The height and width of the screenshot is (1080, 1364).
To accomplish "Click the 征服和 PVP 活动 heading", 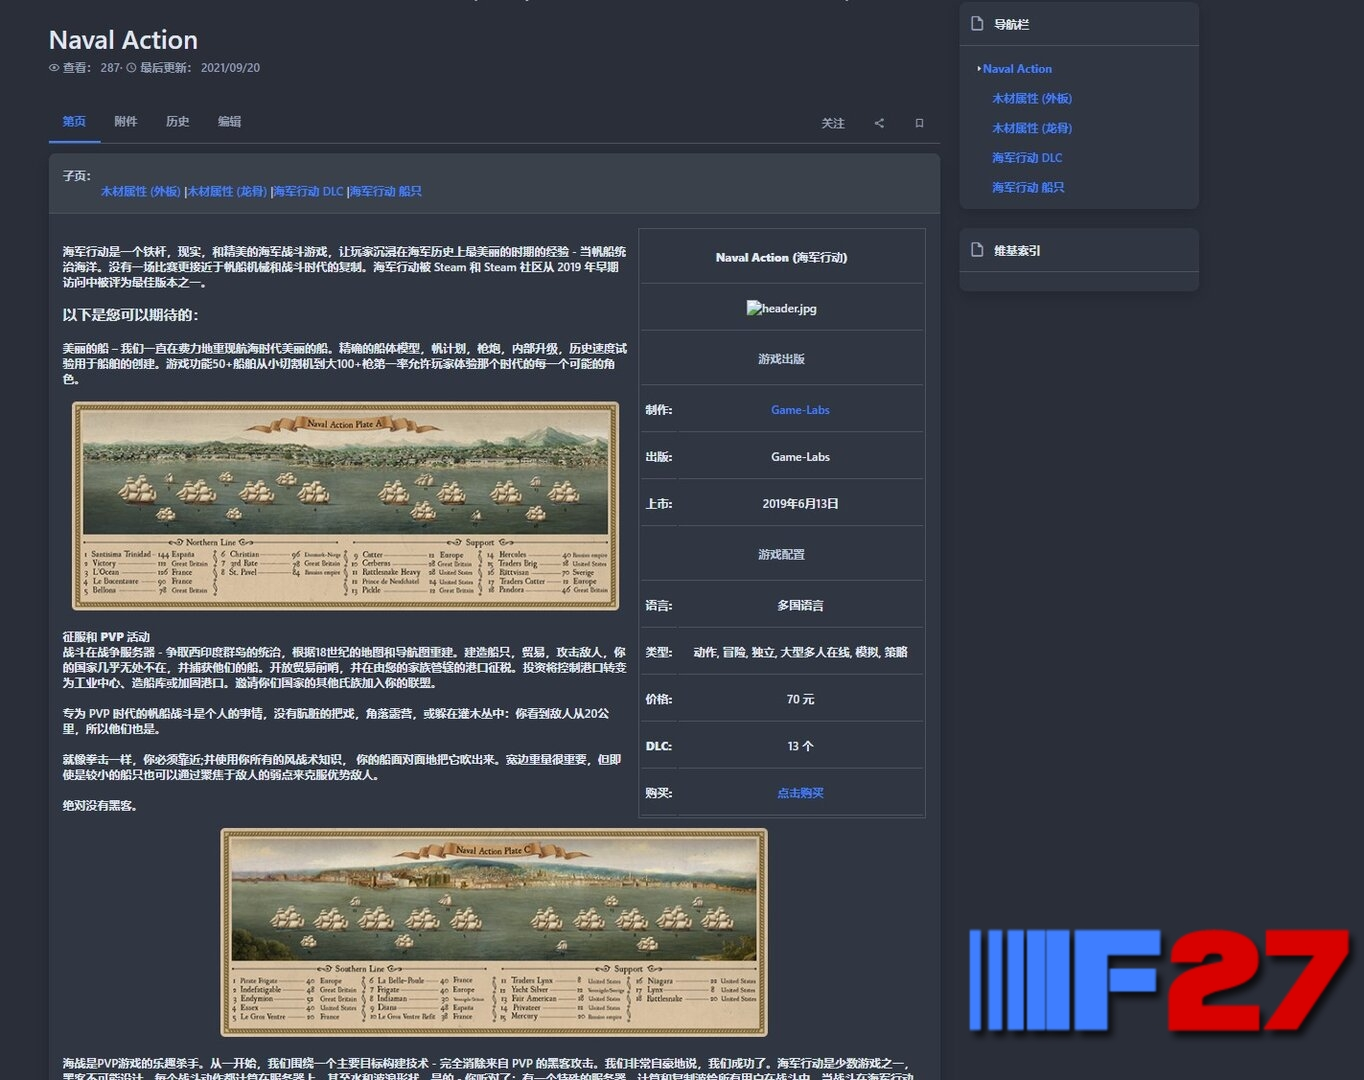I will pyautogui.click(x=106, y=636).
